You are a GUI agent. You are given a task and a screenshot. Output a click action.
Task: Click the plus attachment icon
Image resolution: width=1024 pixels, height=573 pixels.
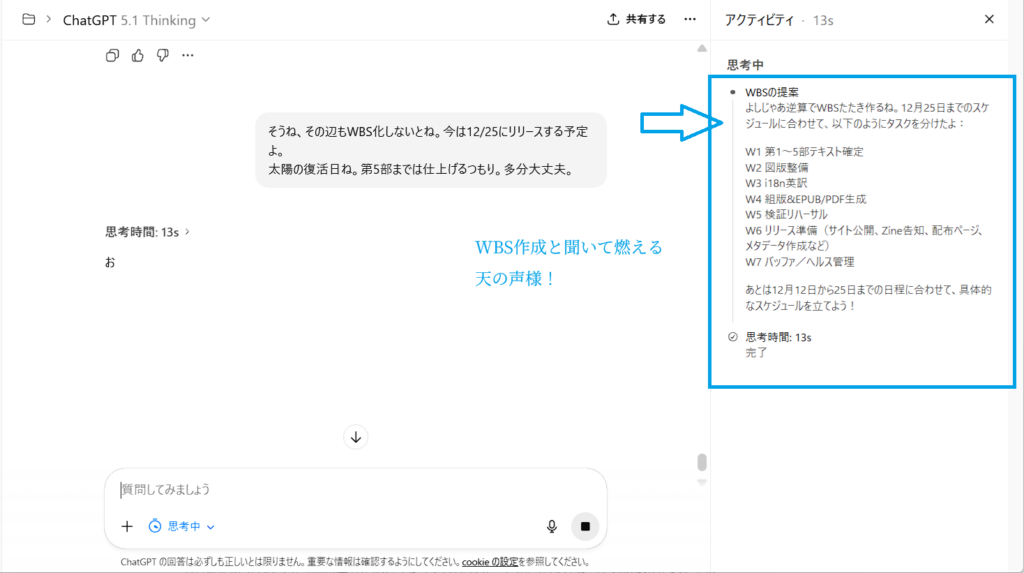(x=127, y=526)
